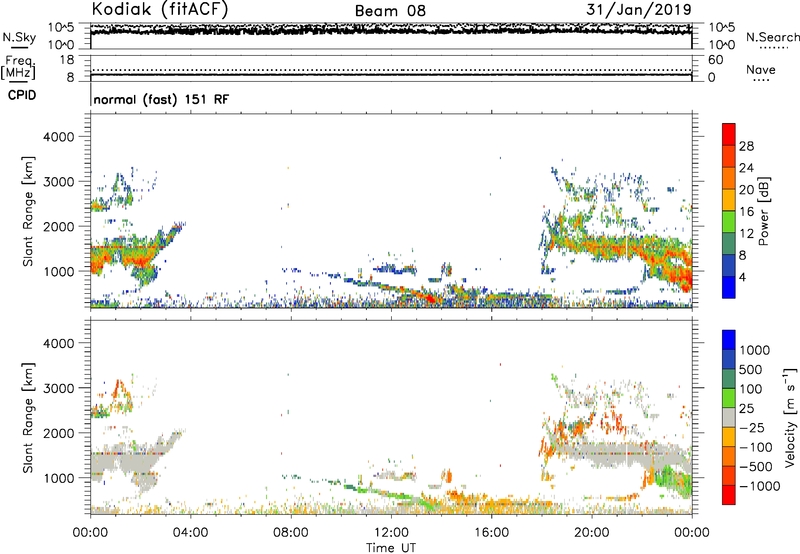Click the '16:00' time tick label
Screen dimensions: 800x554
pos(491,533)
